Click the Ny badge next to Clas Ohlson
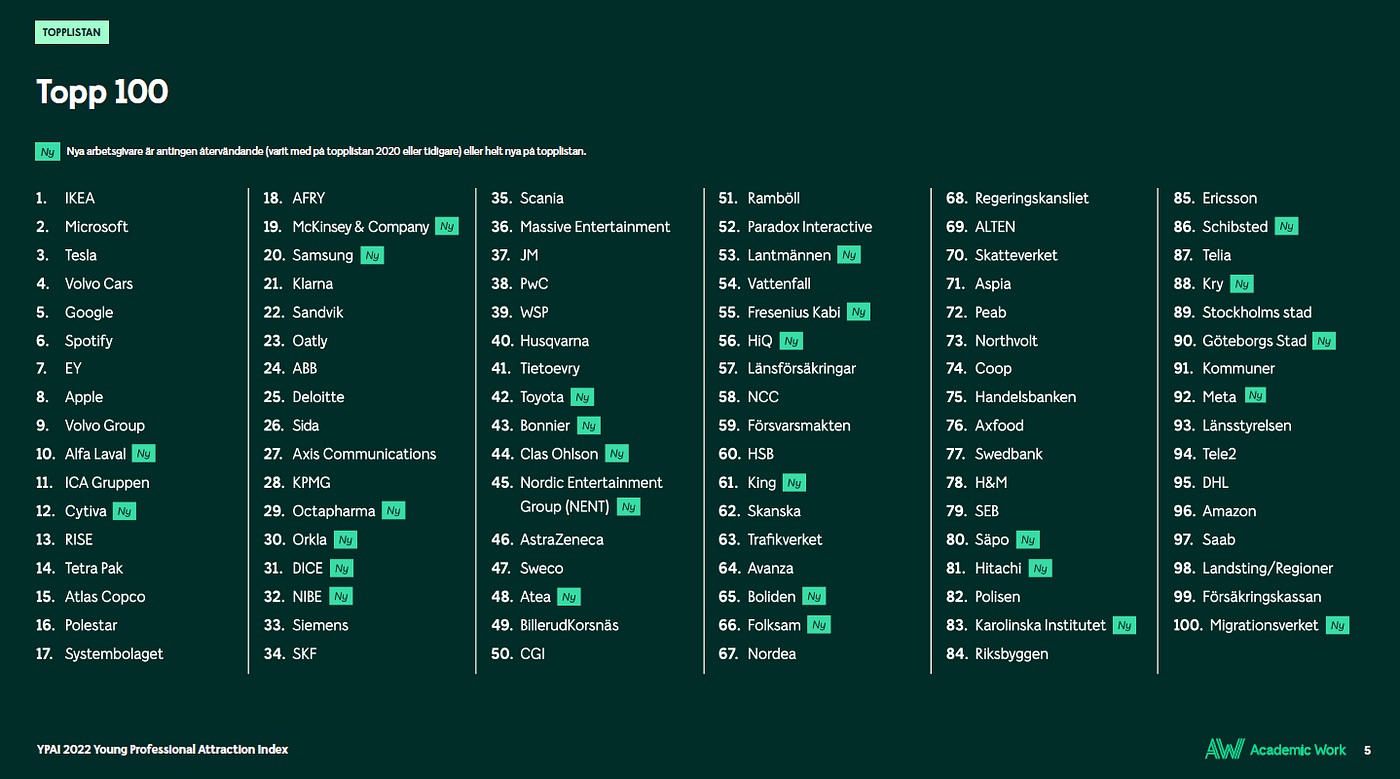1400x779 pixels. coord(617,454)
